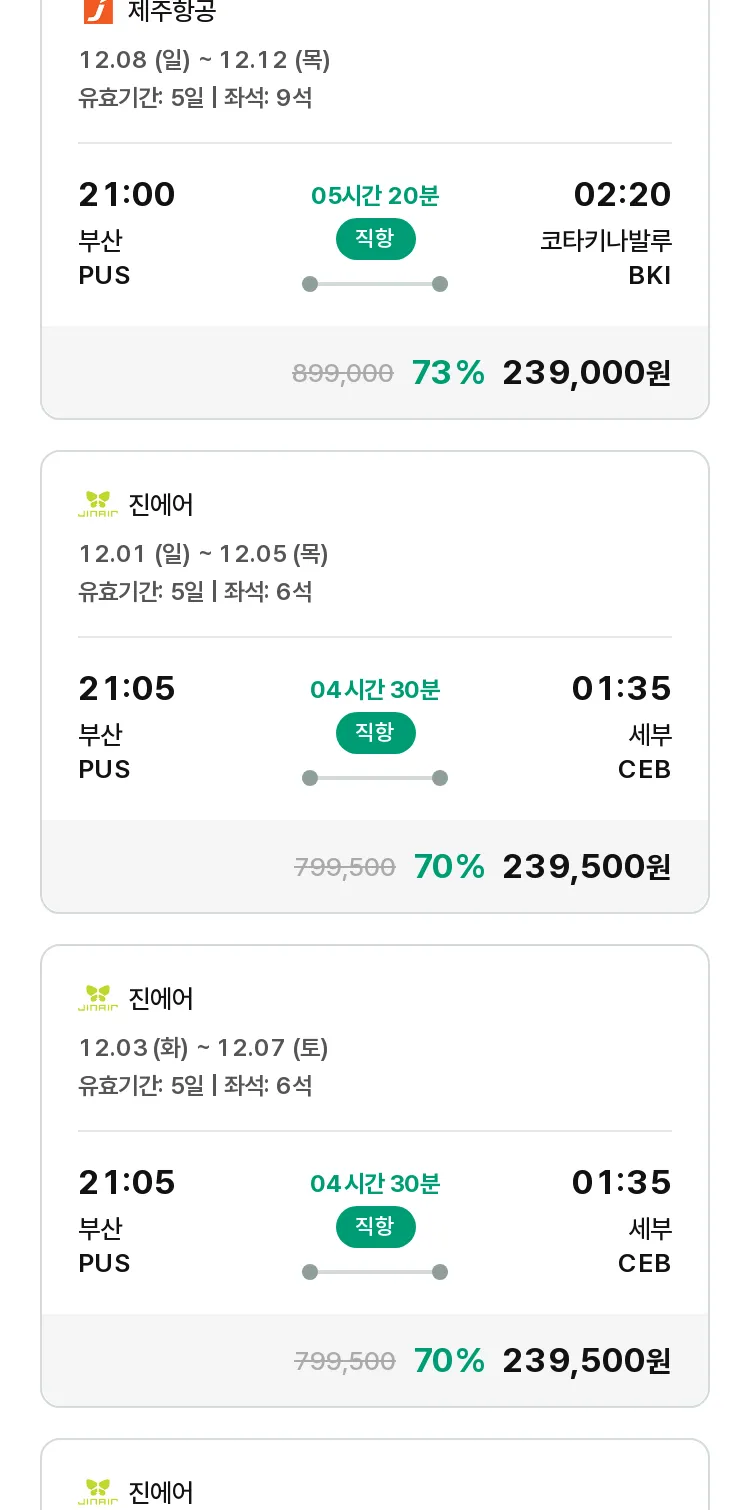This screenshot has width=750, height=1510.
Task: Tap the route line on Kota Kinabalu flight
Action: coord(375,284)
